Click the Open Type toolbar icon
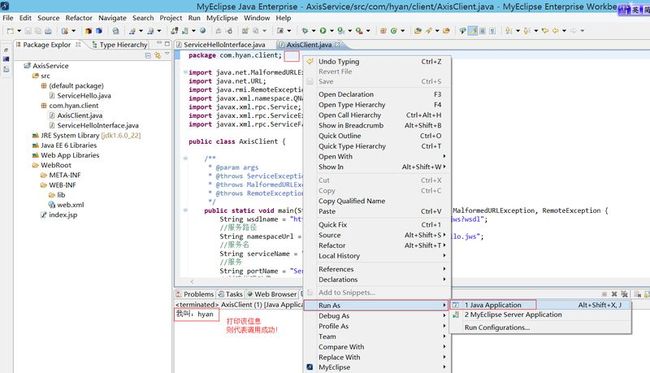Screen dimensions: 650x373 click(x=418, y=31)
